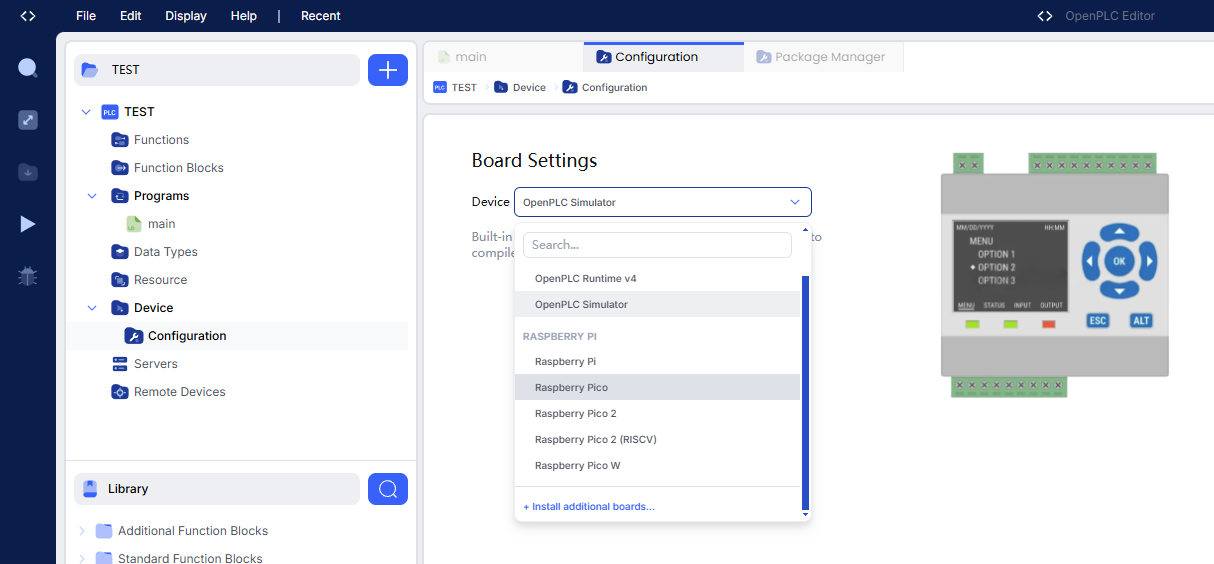1214x564 pixels.
Task: Click the expand arrows sidebar icon
Action: (28, 120)
